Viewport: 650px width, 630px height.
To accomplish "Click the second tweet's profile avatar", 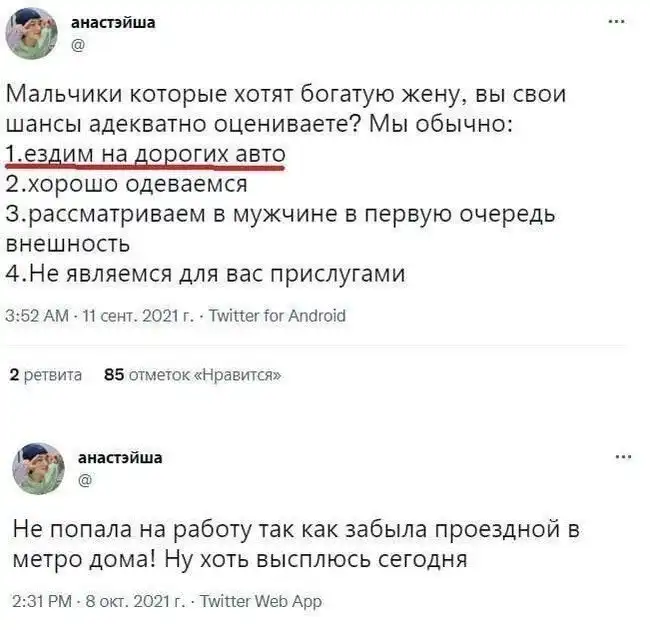I will pos(38,467).
